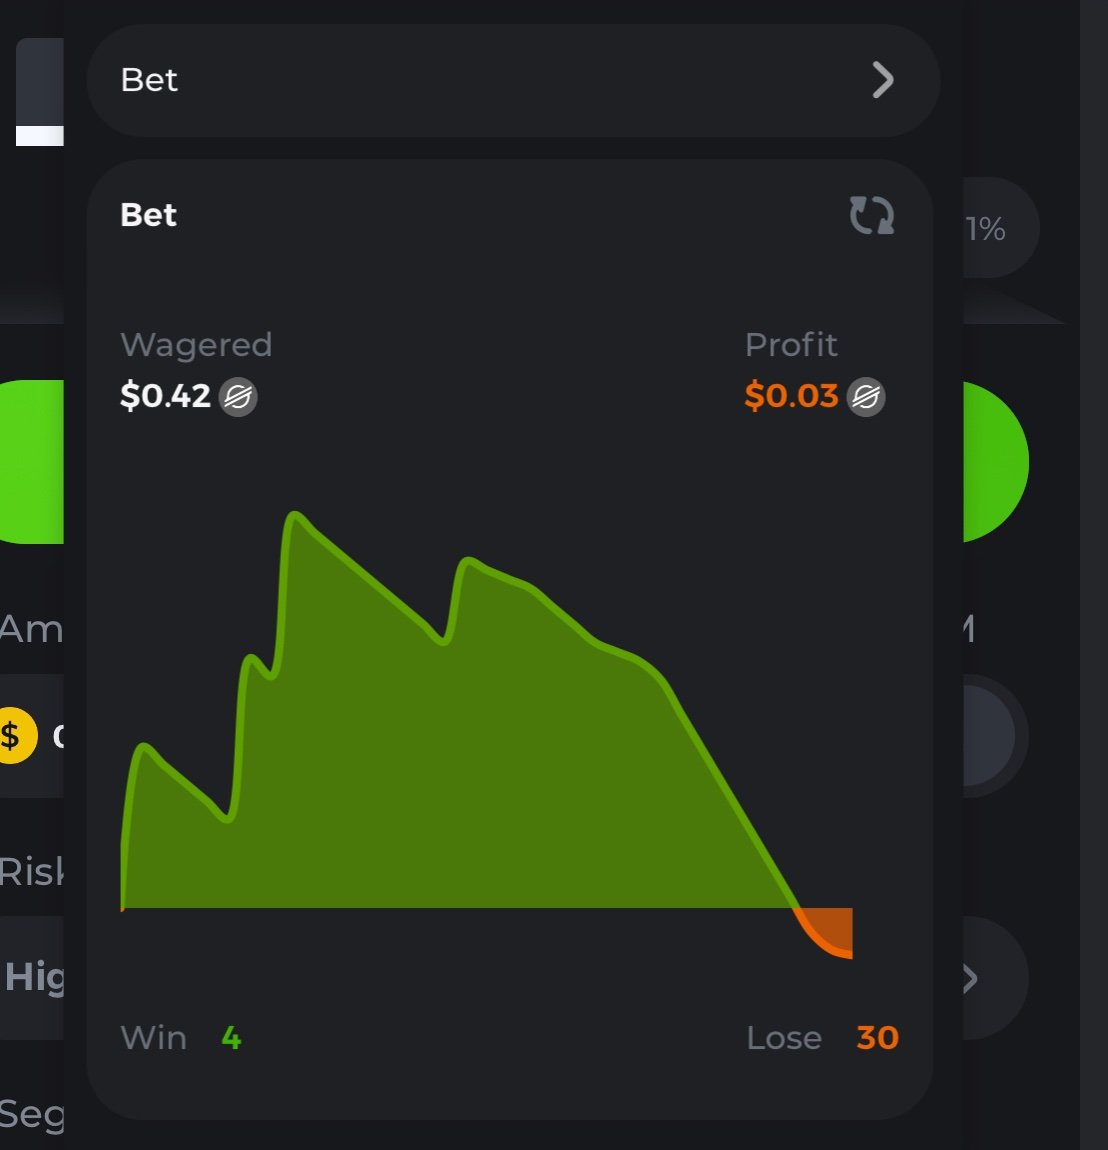Click the Stellar coin icon beside Wagered amount
This screenshot has width=1108, height=1150.
click(x=238, y=397)
